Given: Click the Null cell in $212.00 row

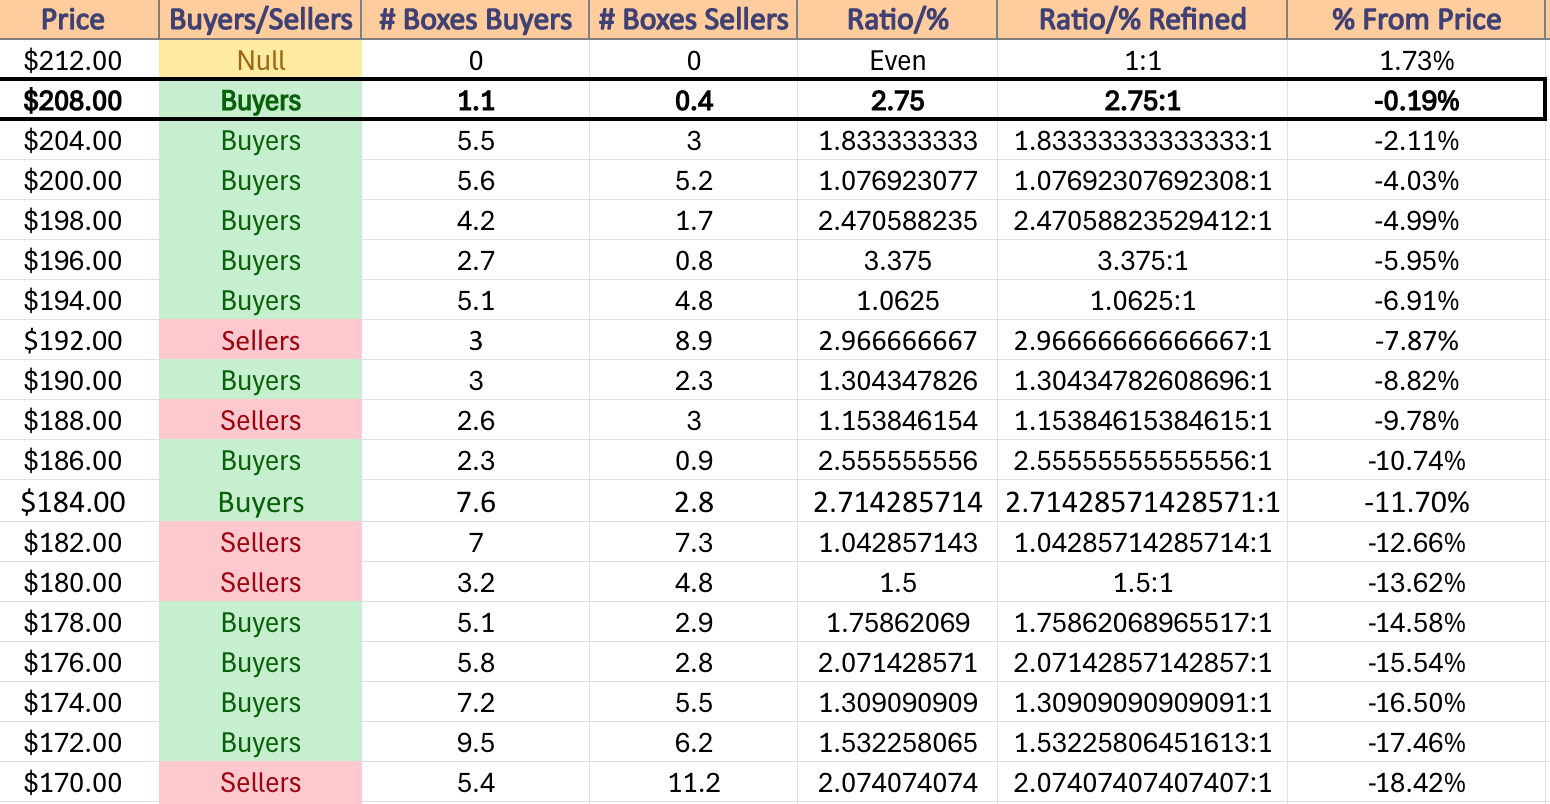Looking at the screenshot, I should (260, 60).
